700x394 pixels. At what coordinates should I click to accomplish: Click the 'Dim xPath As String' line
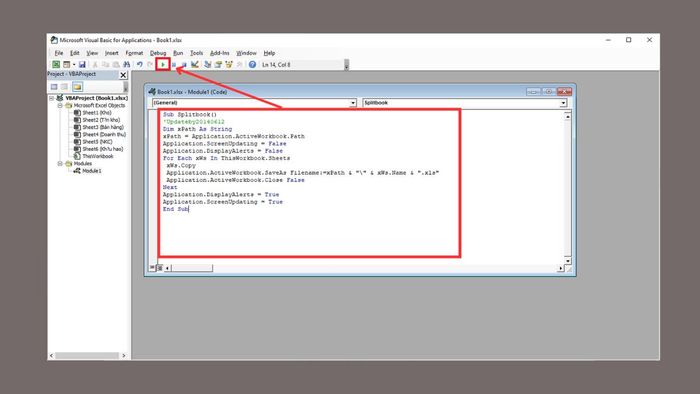197,129
